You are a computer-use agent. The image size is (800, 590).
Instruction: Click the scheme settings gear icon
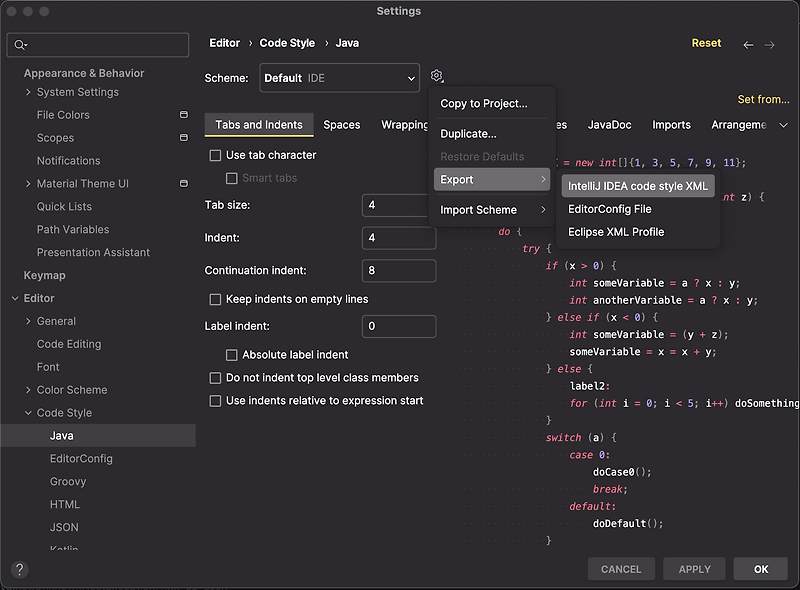(x=436, y=75)
